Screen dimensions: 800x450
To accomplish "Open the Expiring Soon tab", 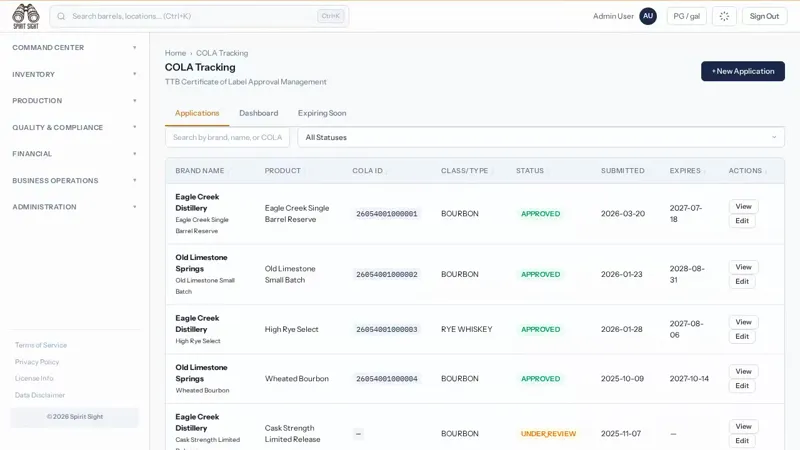I will (x=322, y=113).
